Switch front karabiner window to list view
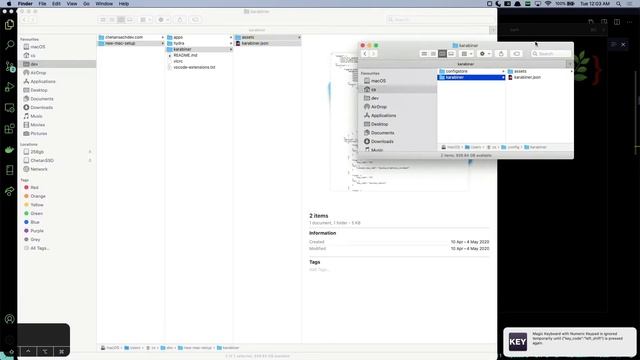This screenshot has height=360, width=640. point(433,53)
